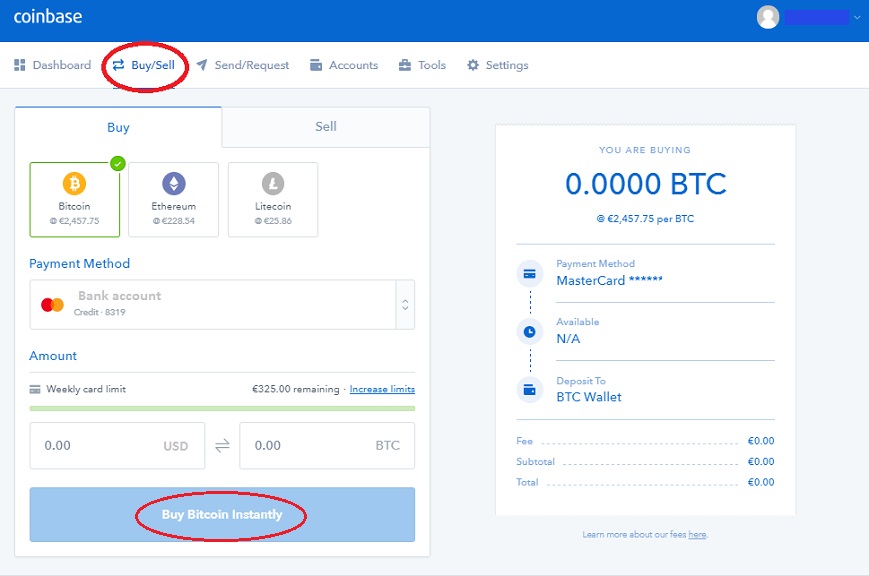Click the @ €2,457.75 per BTC rate
Screen dimensions: 869x576
tap(645, 219)
